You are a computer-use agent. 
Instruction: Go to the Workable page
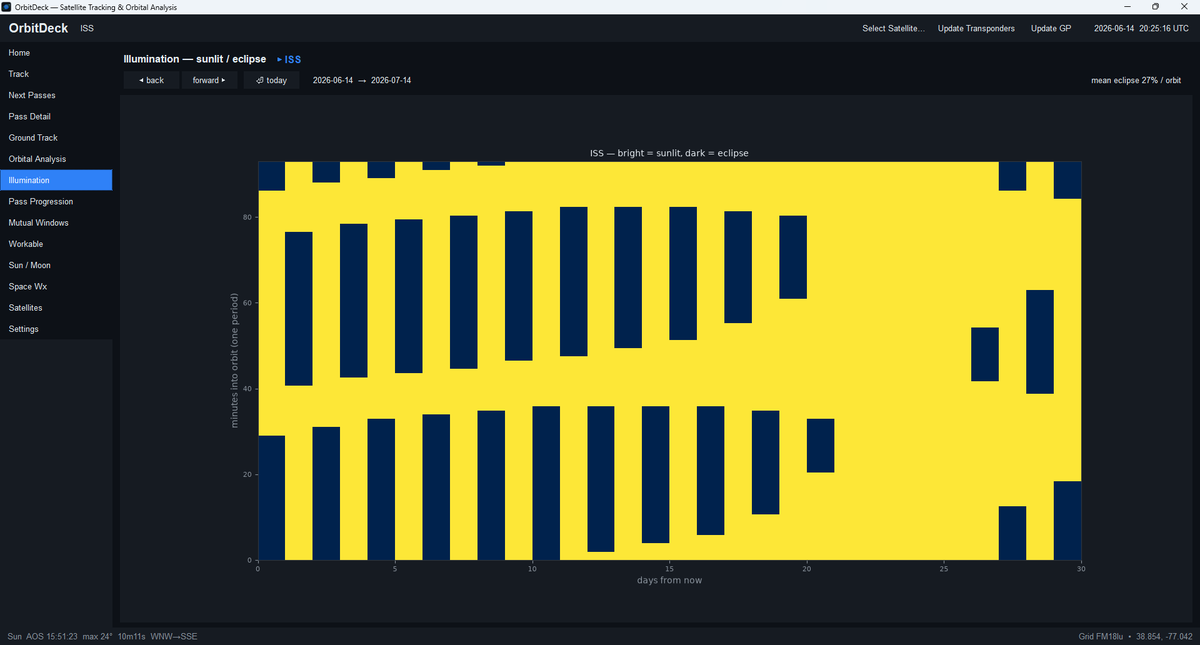56,244
